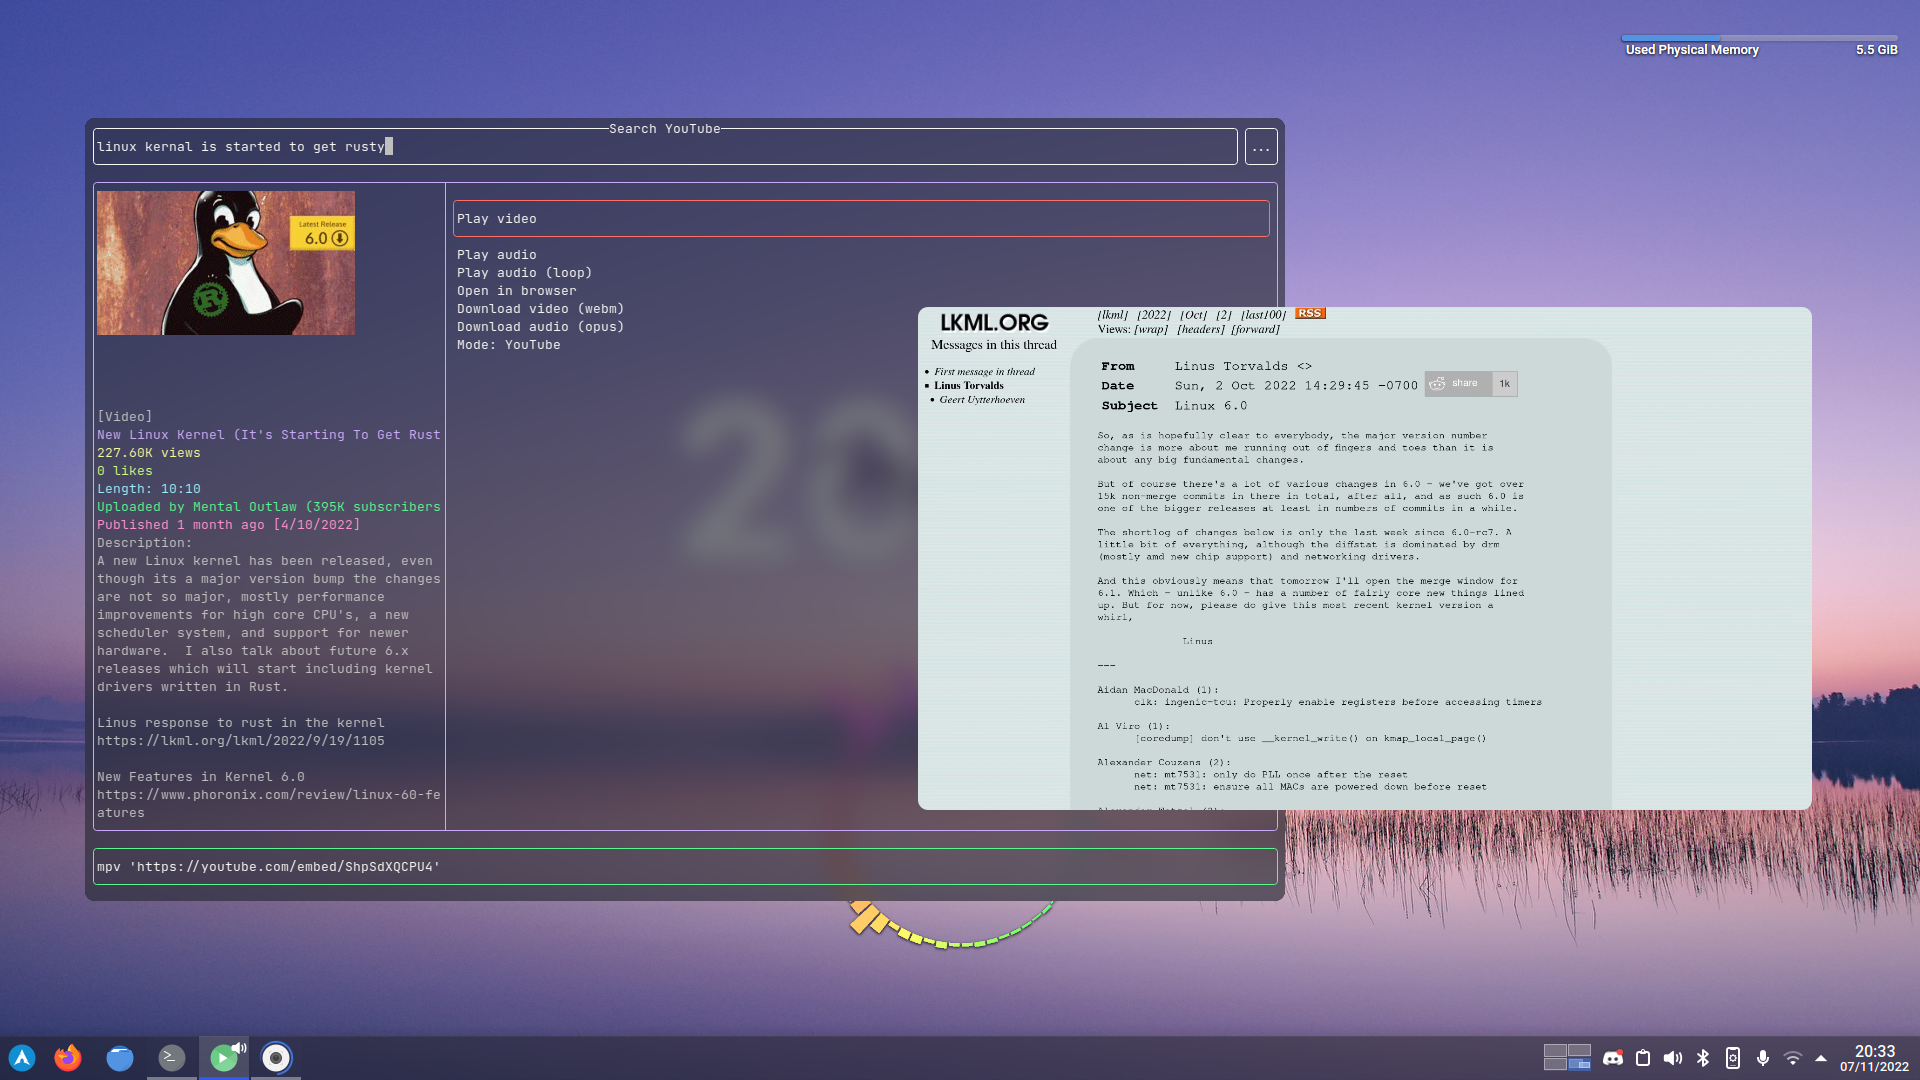Select the Play audio (loop) option
Image resolution: width=1920 pixels, height=1080 pixels.
524,273
